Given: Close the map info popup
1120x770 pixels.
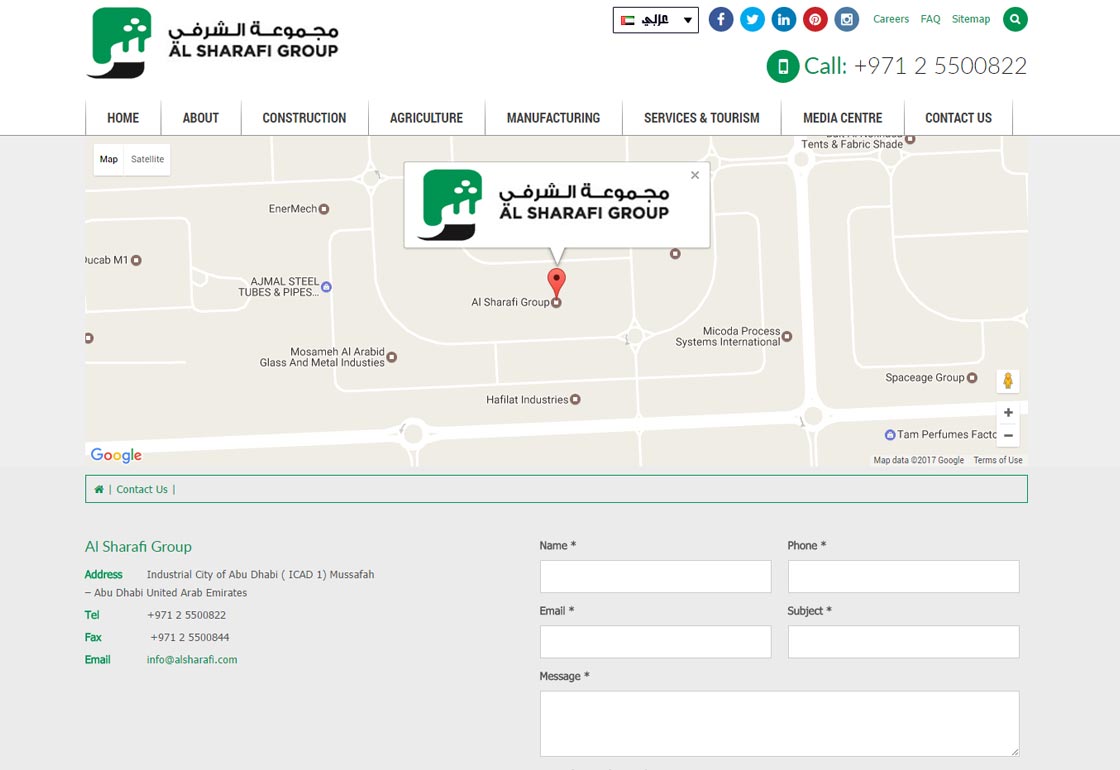Looking at the screenshot, I should click(695, 175).
